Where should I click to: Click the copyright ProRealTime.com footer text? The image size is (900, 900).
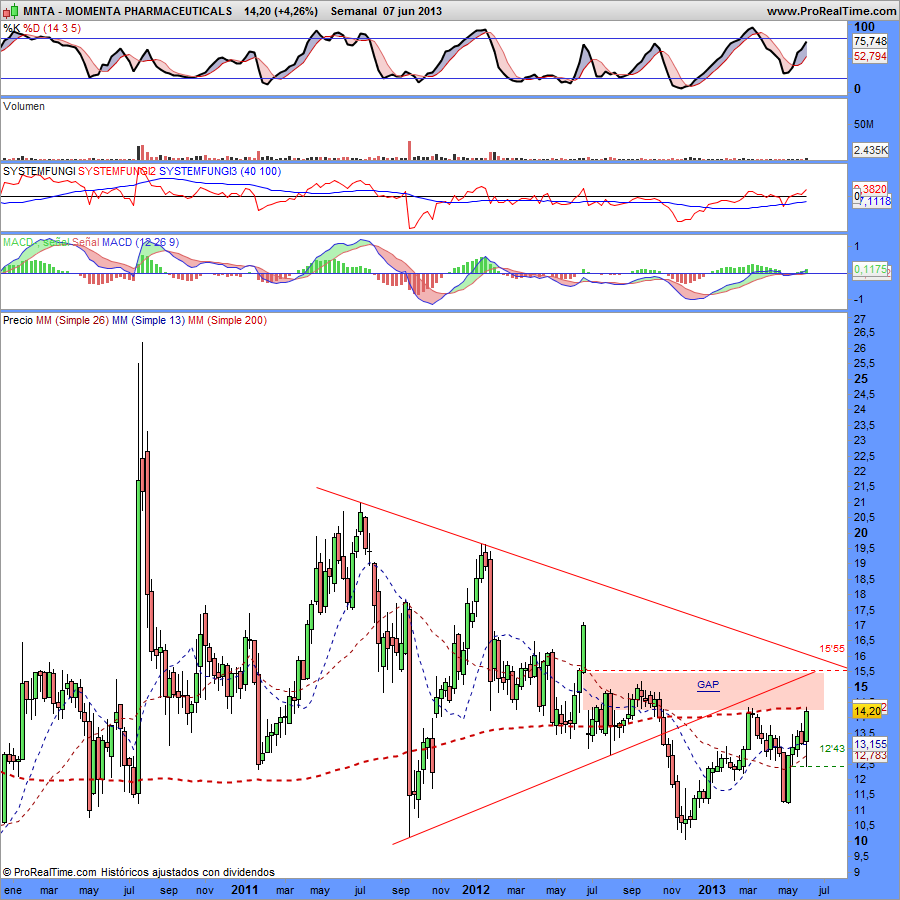[138, 872]
